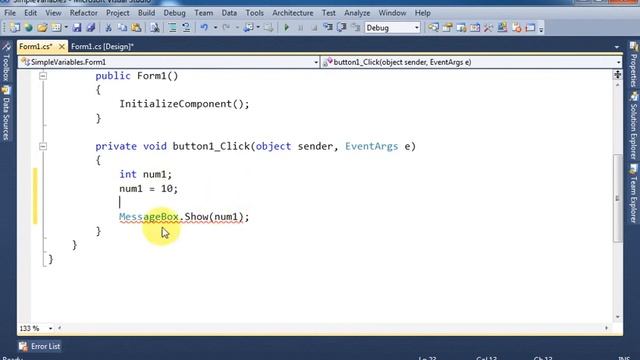Viewport: 640px width, 360px height.
Task: Undo the last action with the Undo icon
Action: pos(204,28)
